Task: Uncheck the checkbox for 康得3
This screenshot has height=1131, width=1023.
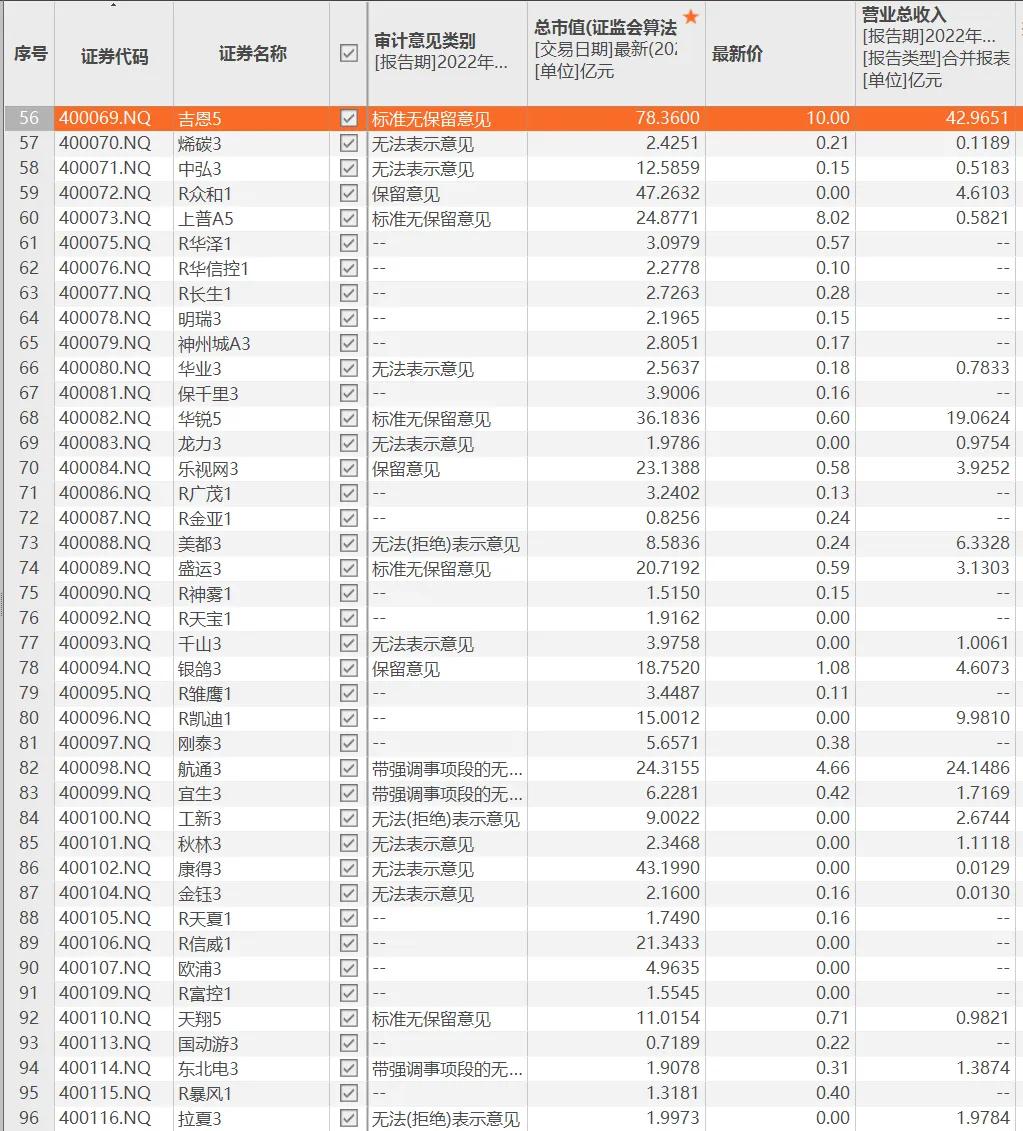Action: coord(347,868)
